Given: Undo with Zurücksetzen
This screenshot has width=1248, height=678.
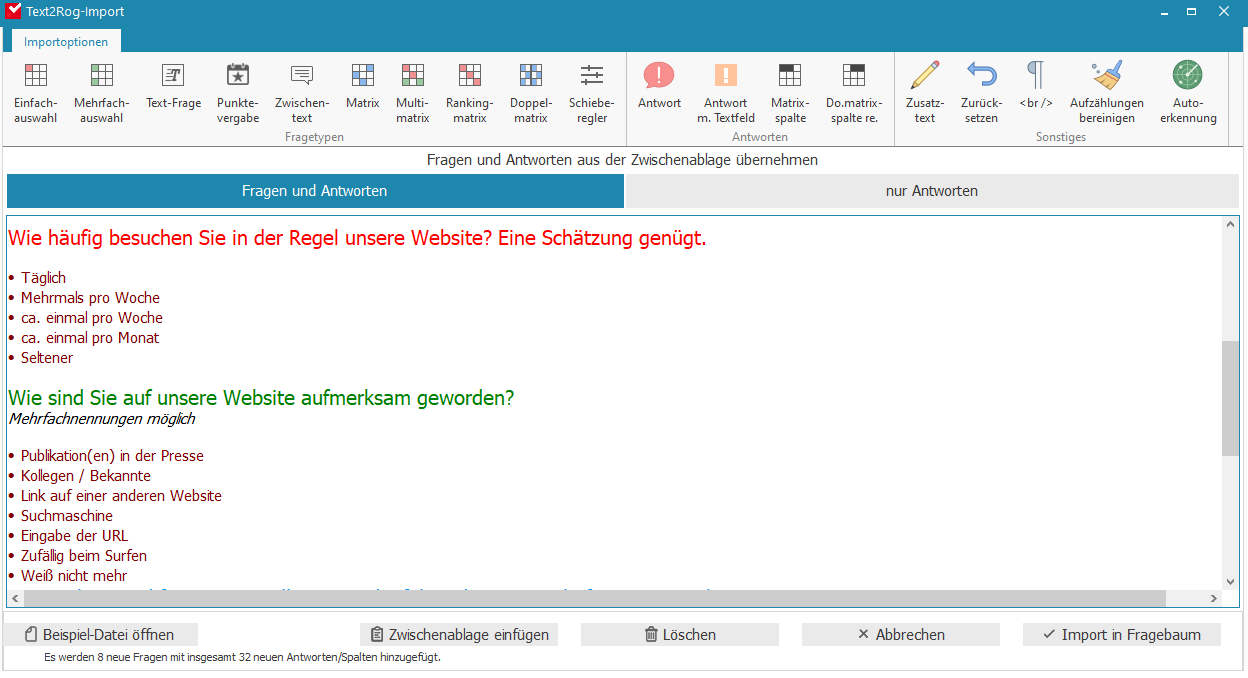Looking at the screenshot, I should [x=981, y=90].
